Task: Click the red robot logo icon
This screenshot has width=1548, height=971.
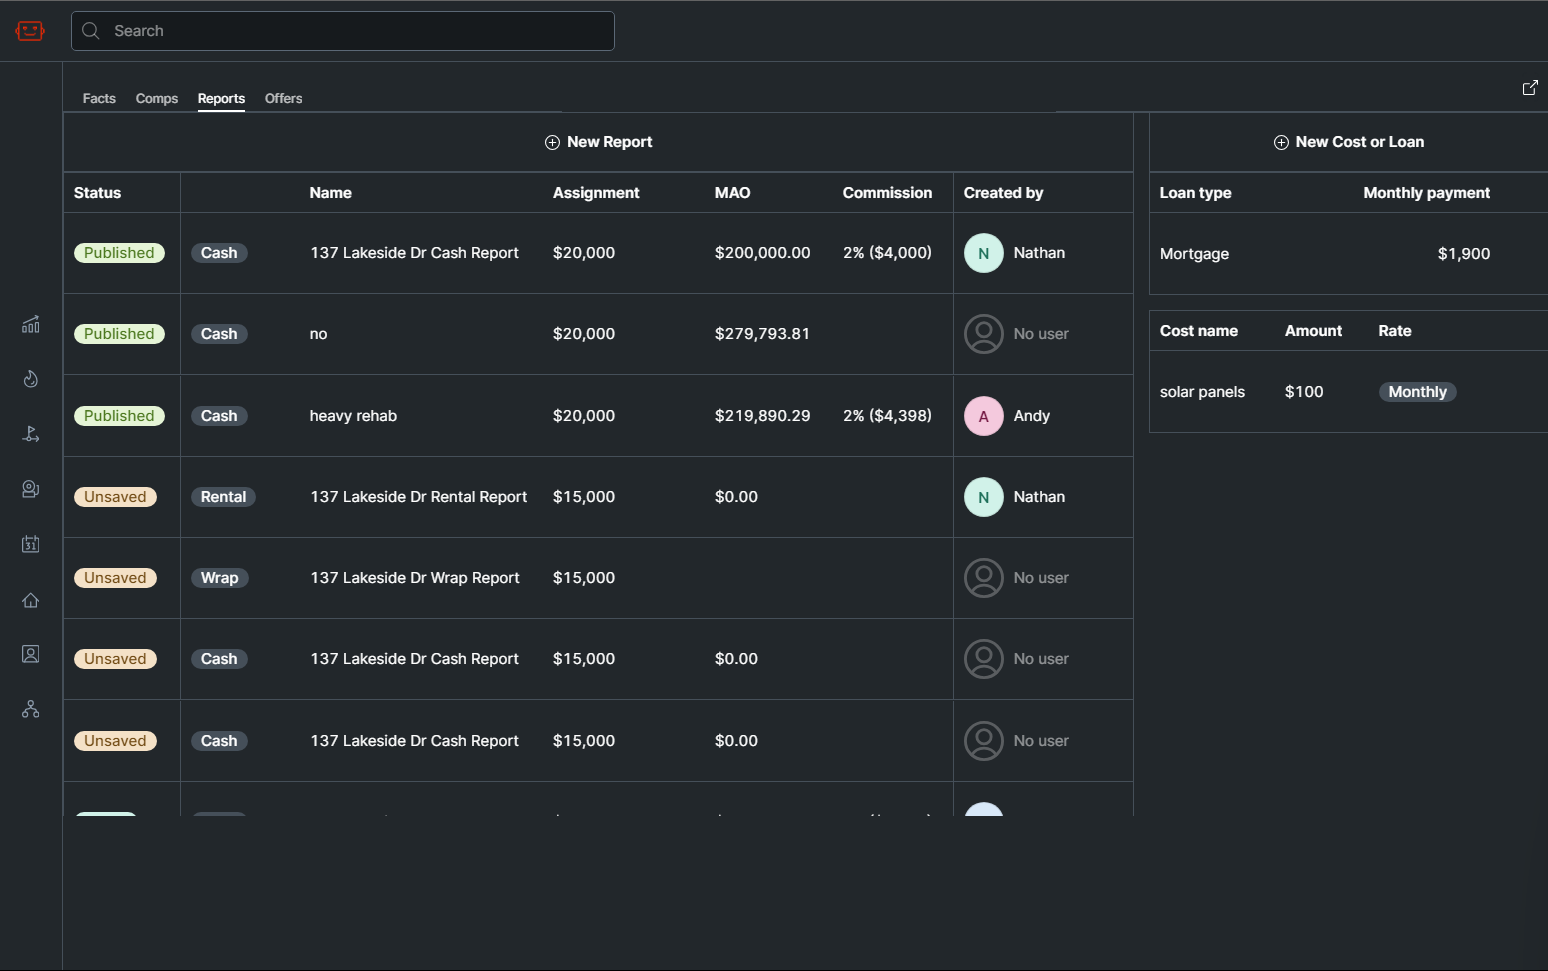Action: coord(30,31)
